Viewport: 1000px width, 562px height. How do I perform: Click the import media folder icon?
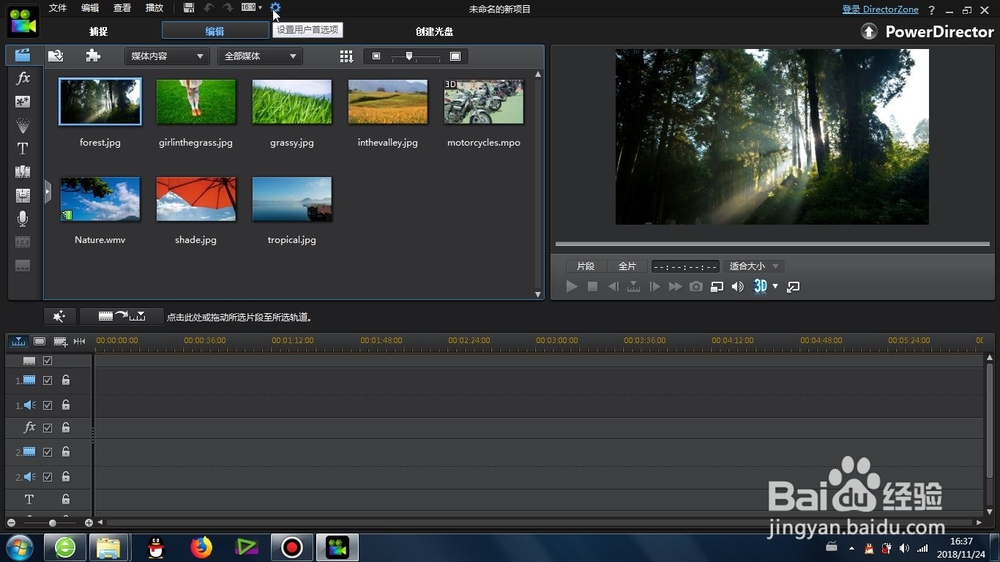click(x=55, y=55)
